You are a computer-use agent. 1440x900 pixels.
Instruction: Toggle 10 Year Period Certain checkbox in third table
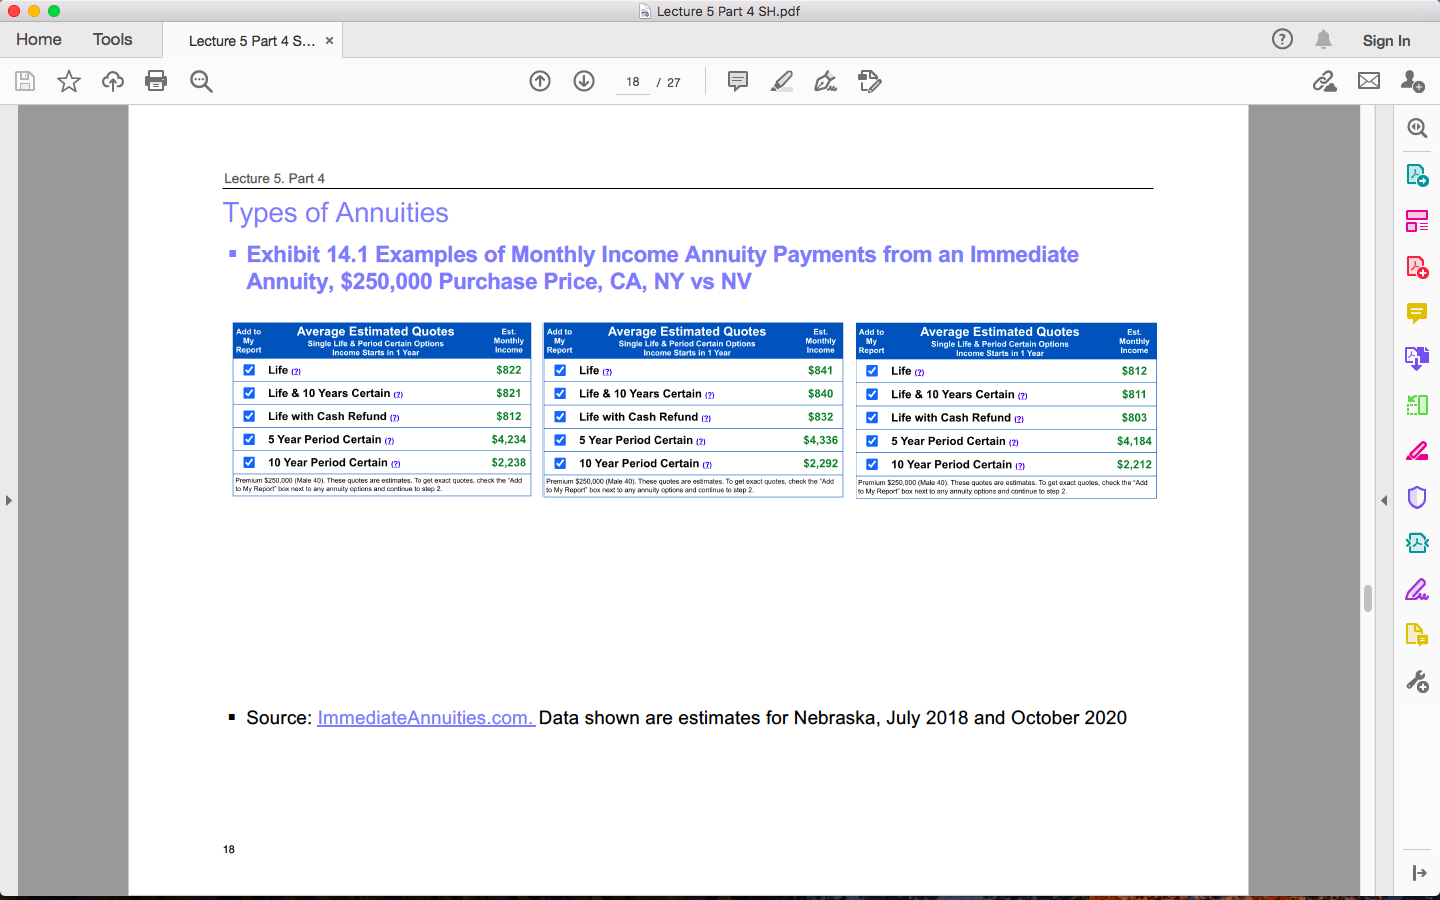[x=872, y=464]
